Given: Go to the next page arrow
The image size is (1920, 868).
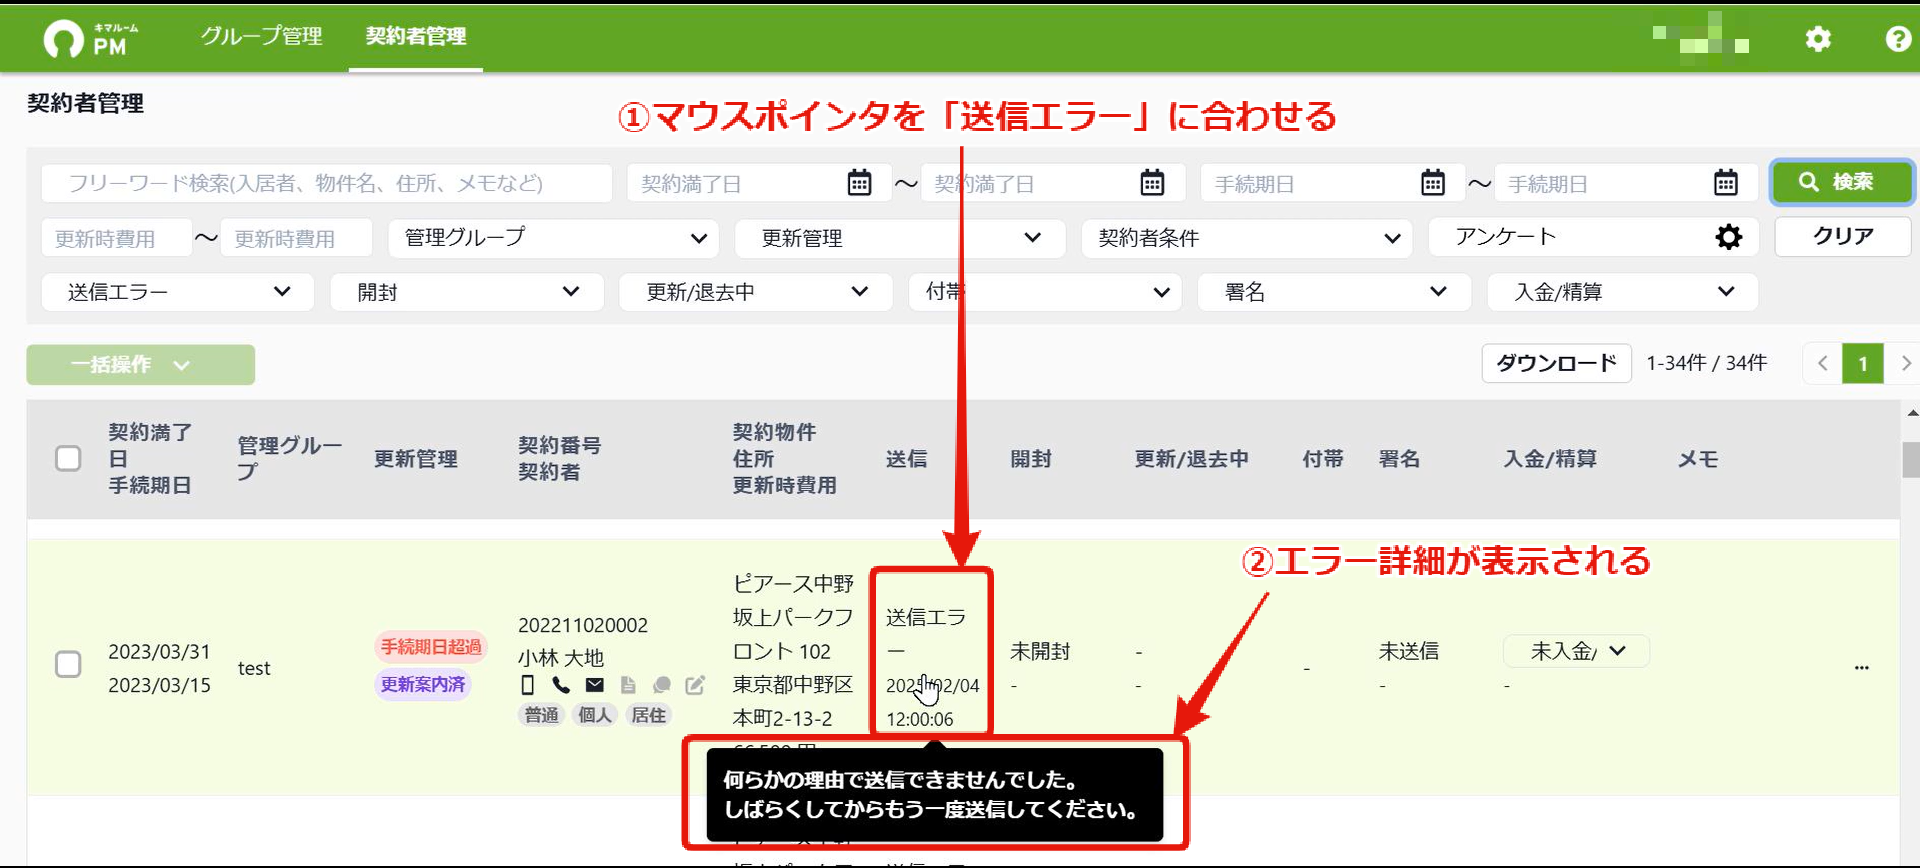Looking at the screenshot, I should (x=1904, y=363).
